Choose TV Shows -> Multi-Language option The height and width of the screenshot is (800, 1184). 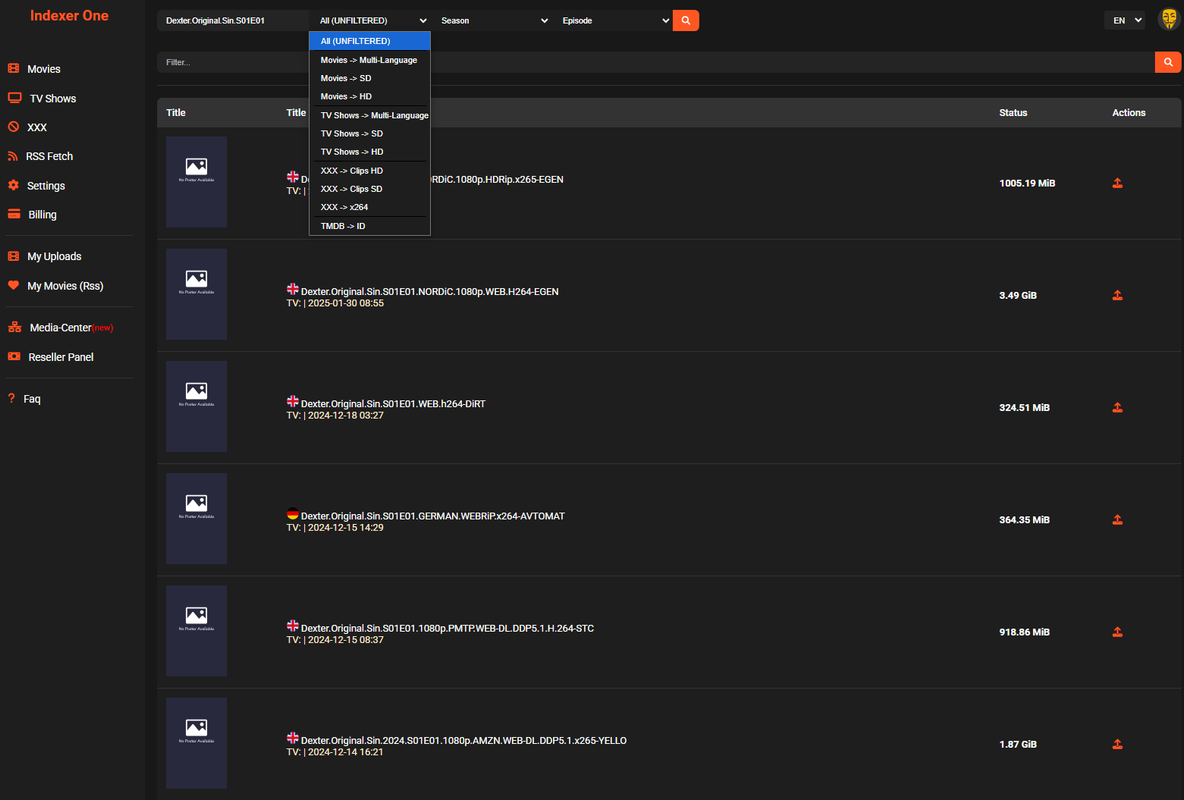tap(370, 115)
